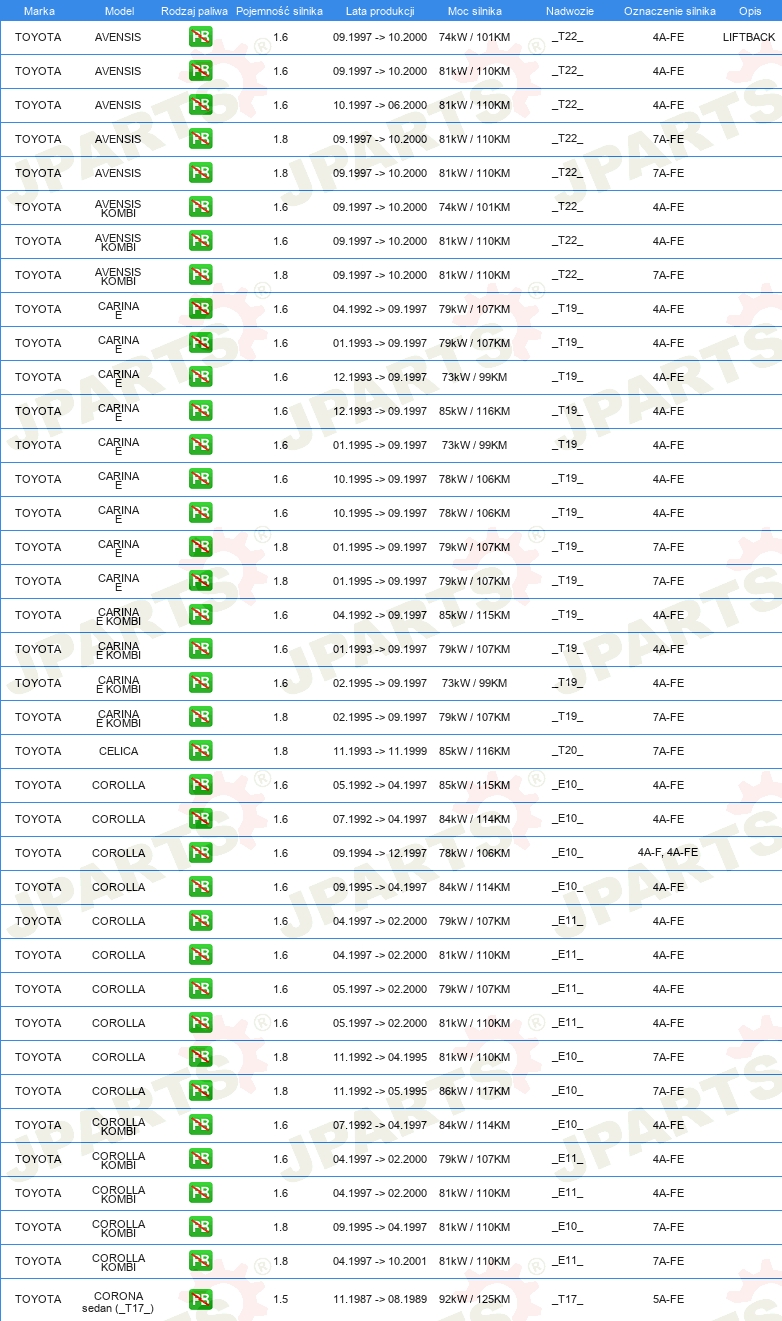Screen dimensions: 782x1321
Task: Click the fuel icon for COROLLA 09.1995 -> 04.1997 1.6
Action: pyautogui.click(x=200, y=887)
